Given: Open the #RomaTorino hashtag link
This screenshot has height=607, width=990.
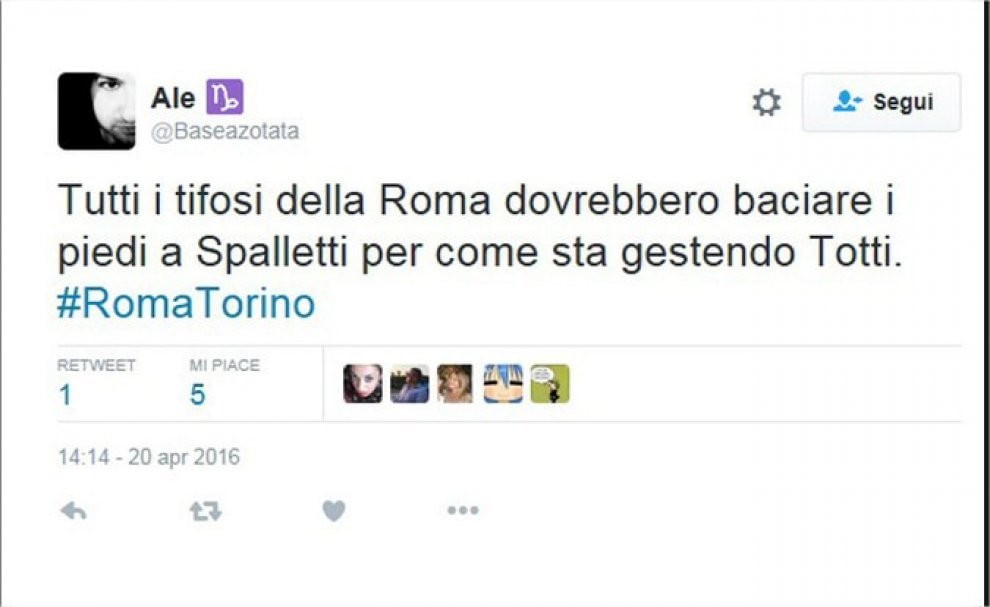Looking at the screenshot, I should pyautogui.click(x=186, y=304).
